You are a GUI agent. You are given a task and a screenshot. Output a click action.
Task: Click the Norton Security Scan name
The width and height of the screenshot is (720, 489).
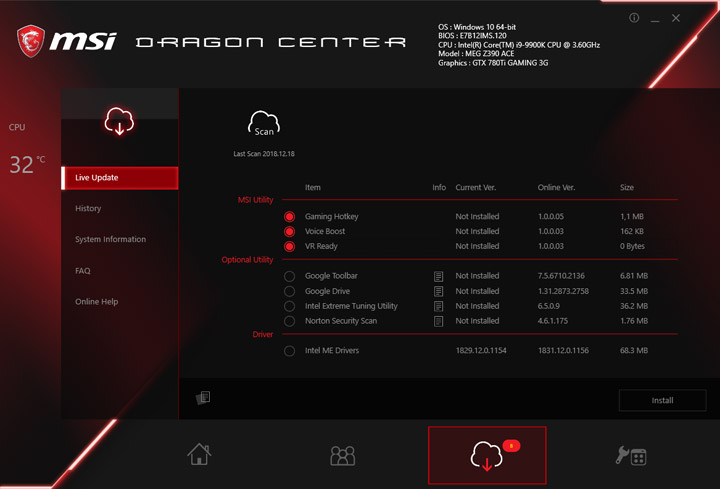coord(341,321)
